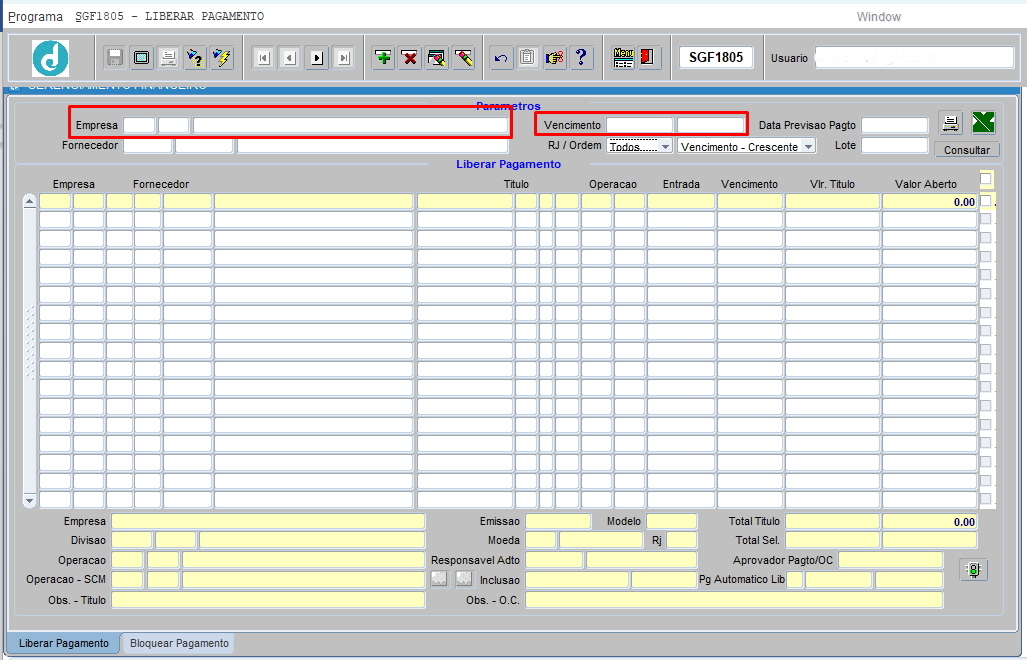The height and width of the screenshot is (660, 1027).
Task: Click the red exit door icon
Action: pos(648,58)
